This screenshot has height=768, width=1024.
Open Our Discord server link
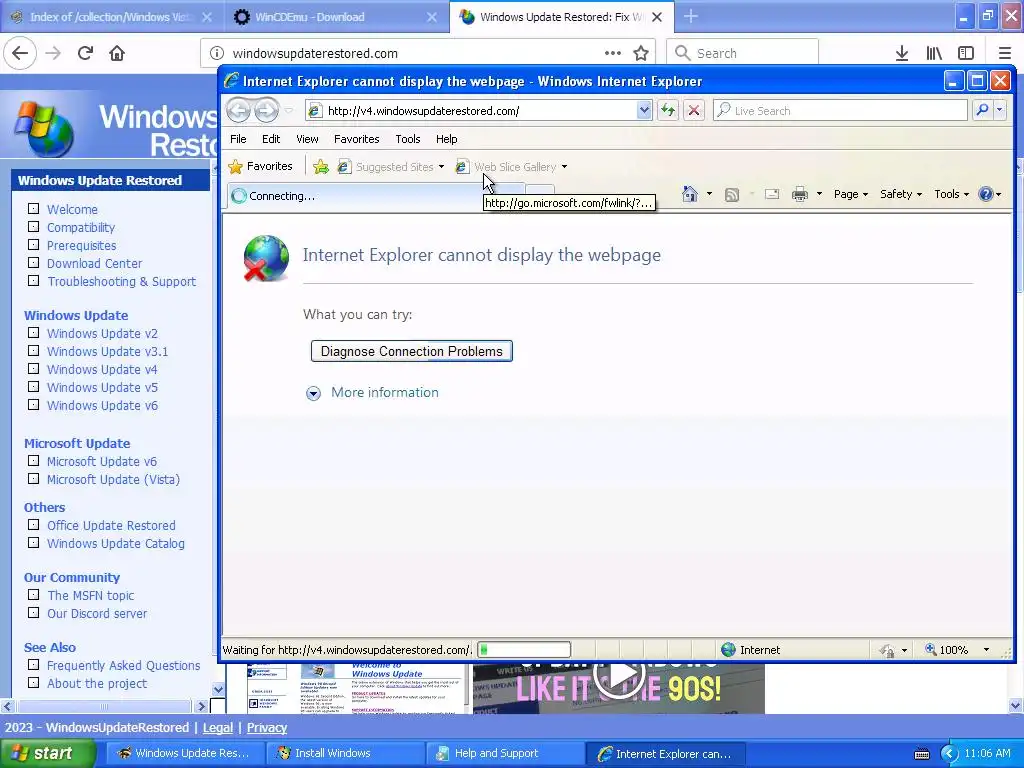pos(97,614)
